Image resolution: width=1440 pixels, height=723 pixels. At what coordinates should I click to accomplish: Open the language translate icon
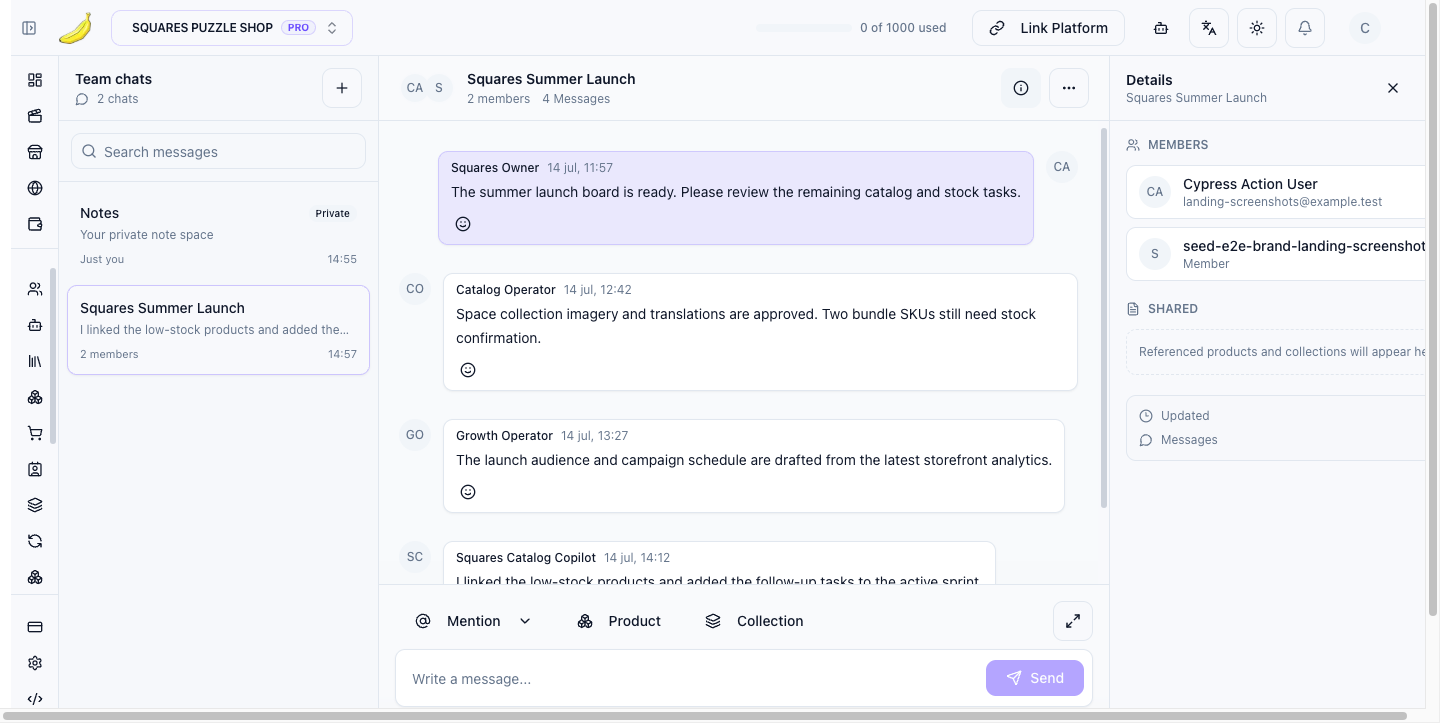pyautogui.click(x=1209, y=28)
